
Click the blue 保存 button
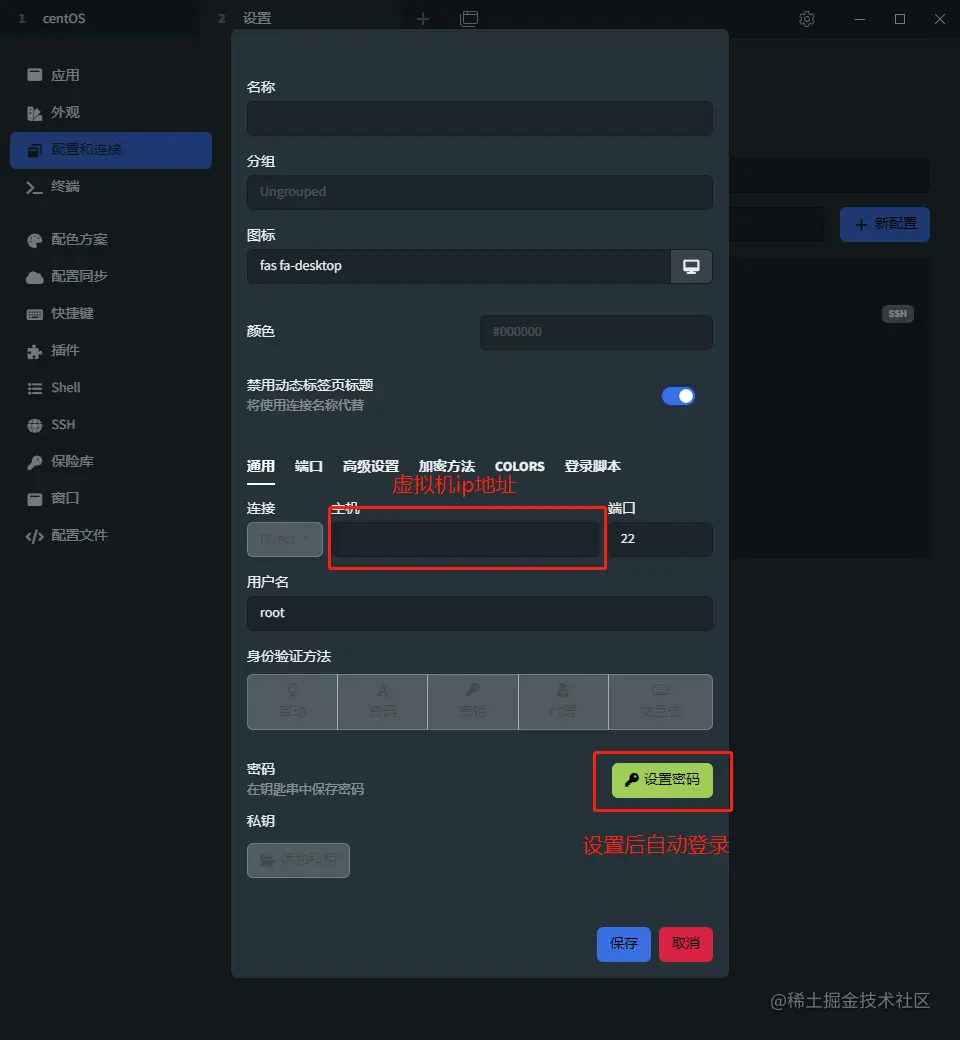(624, 944)
